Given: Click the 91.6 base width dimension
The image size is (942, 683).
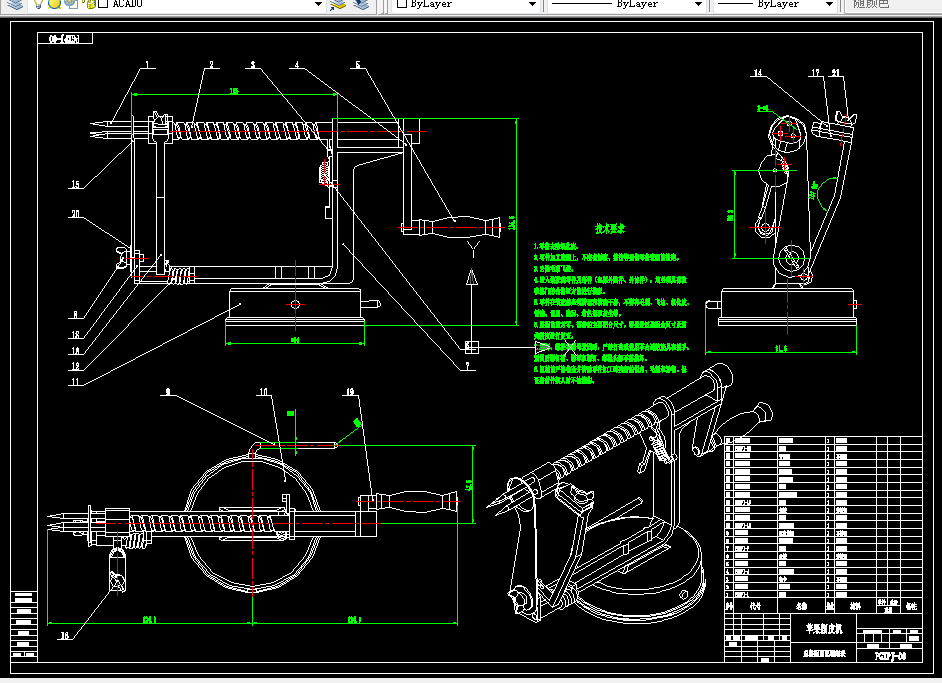Looking at the screenshot, I should [780, 348].
